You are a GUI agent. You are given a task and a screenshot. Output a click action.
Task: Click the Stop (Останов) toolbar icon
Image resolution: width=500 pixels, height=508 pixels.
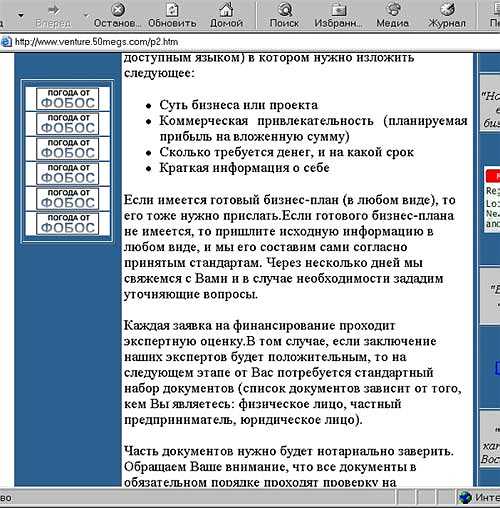point(117,9)
